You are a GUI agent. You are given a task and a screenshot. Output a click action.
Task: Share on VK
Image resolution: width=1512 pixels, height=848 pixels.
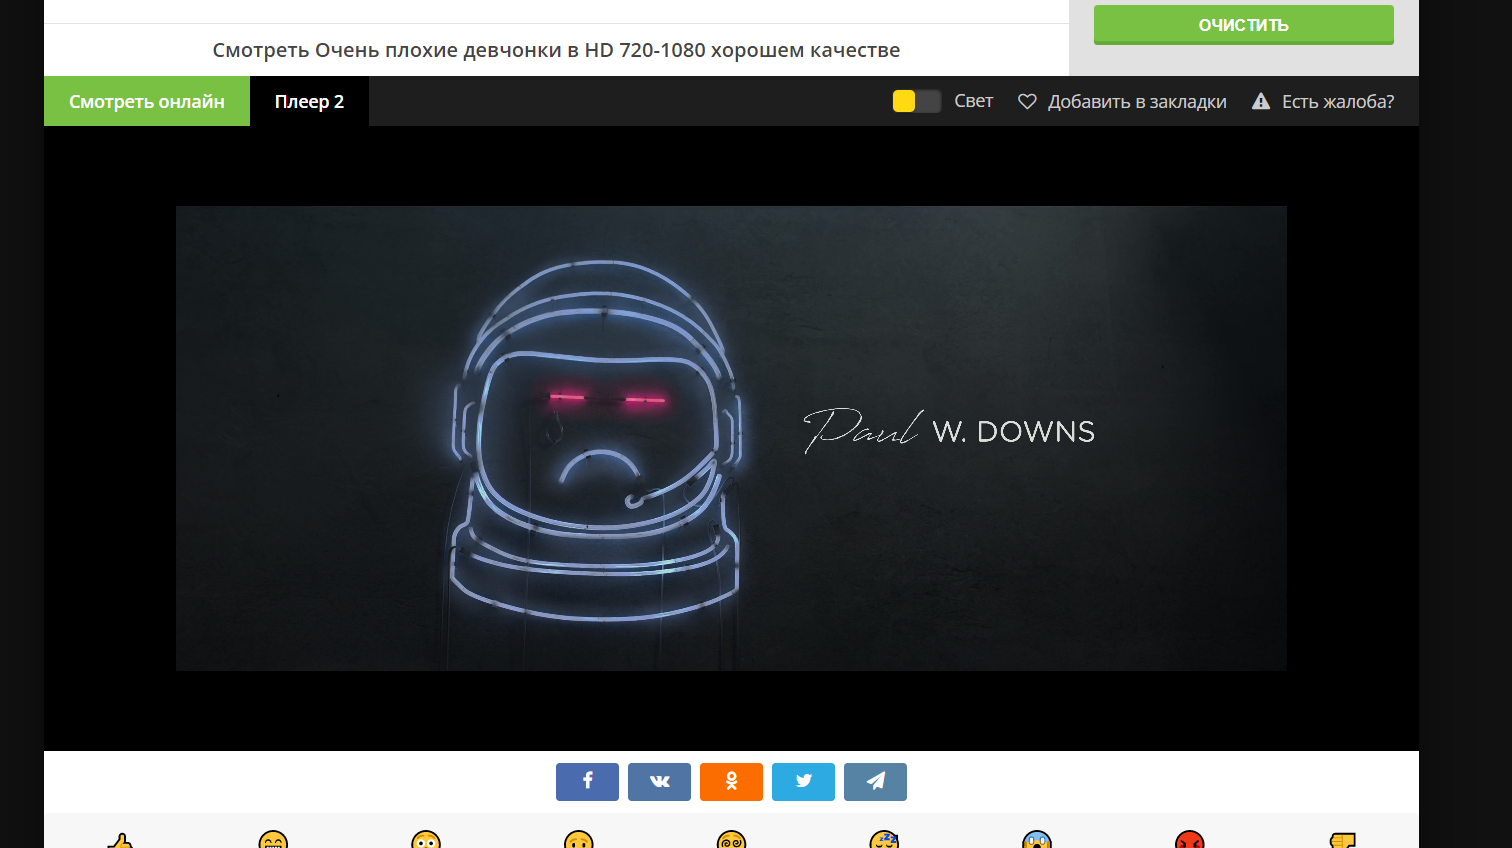click(659, 782)
